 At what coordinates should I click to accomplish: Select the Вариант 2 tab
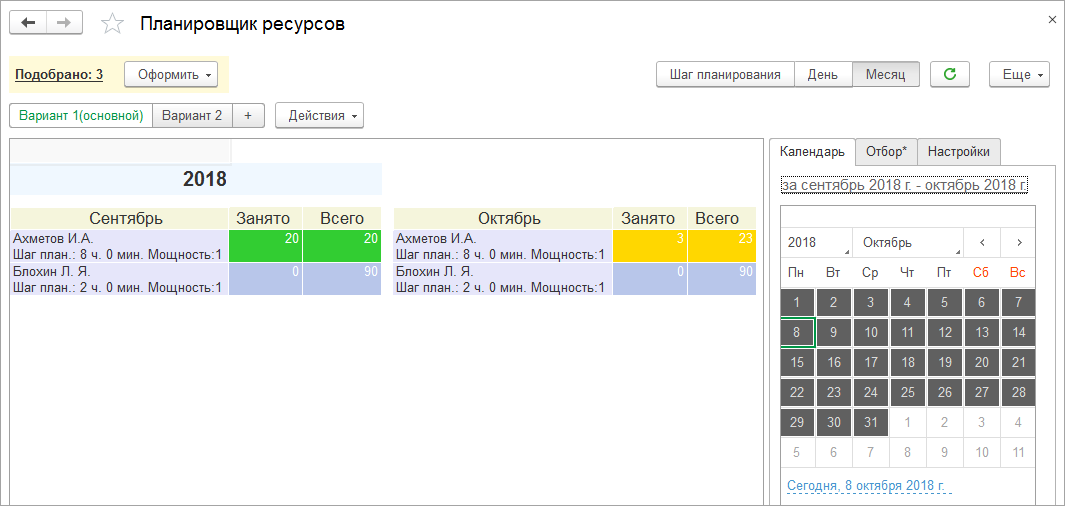point(192,115)
